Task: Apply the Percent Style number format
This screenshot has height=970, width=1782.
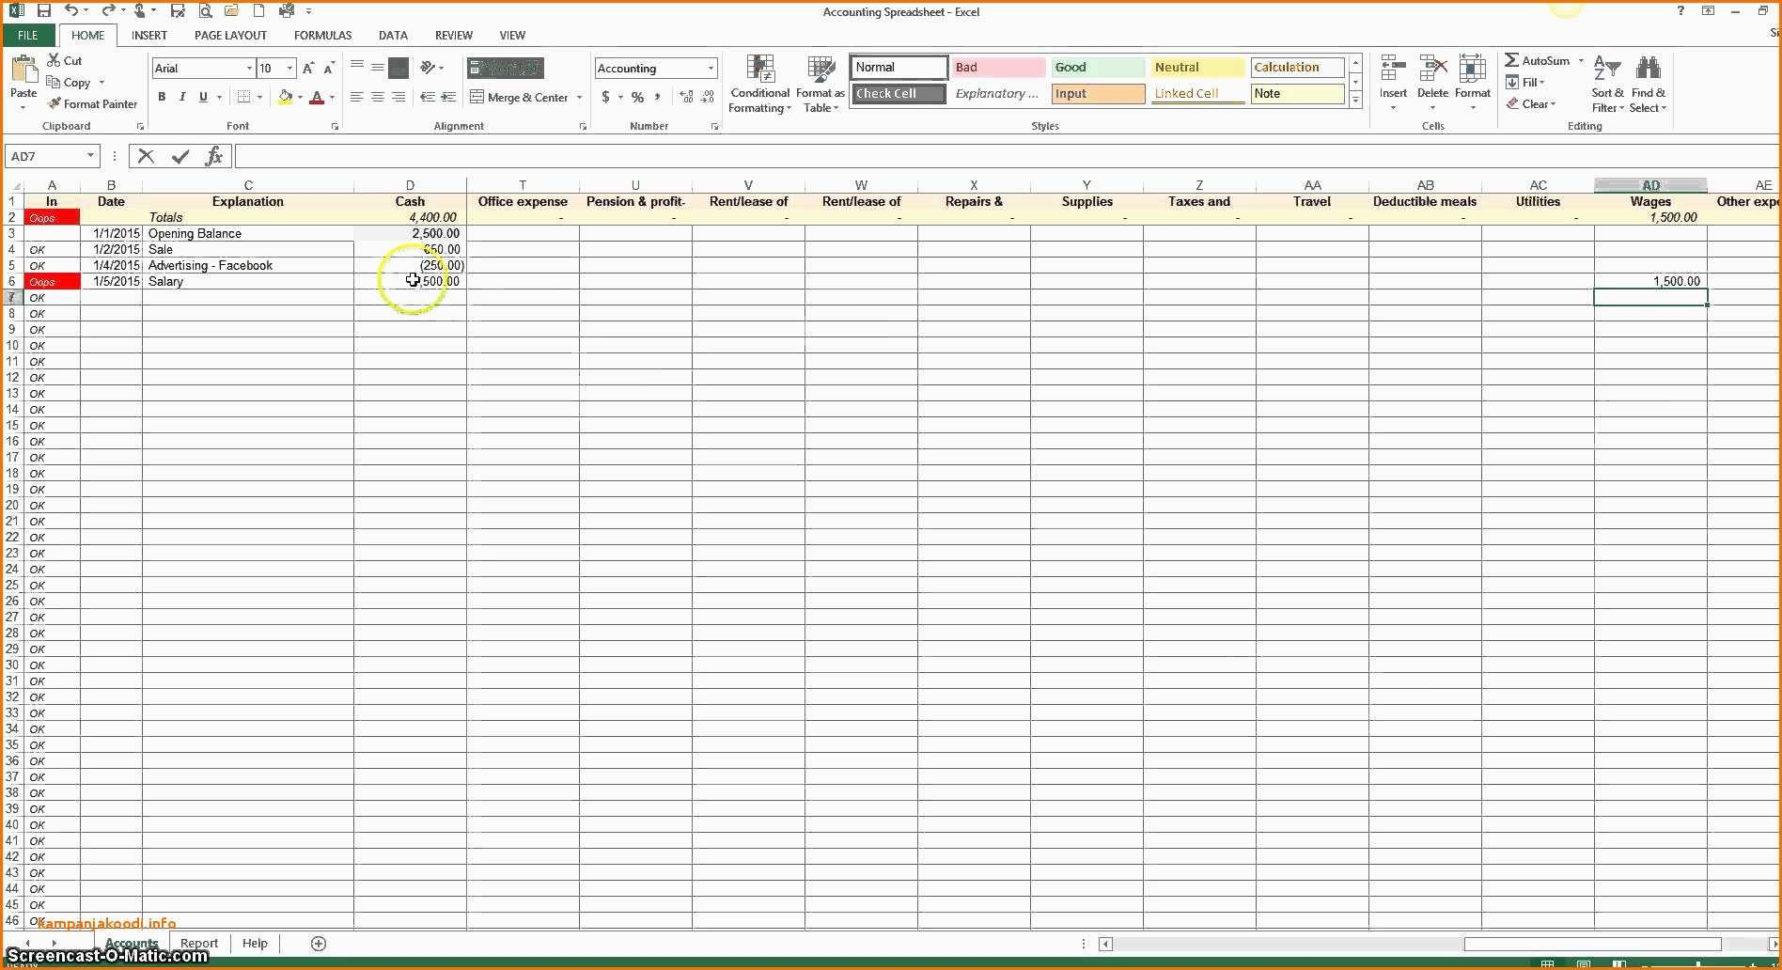Action: (636, 97)
